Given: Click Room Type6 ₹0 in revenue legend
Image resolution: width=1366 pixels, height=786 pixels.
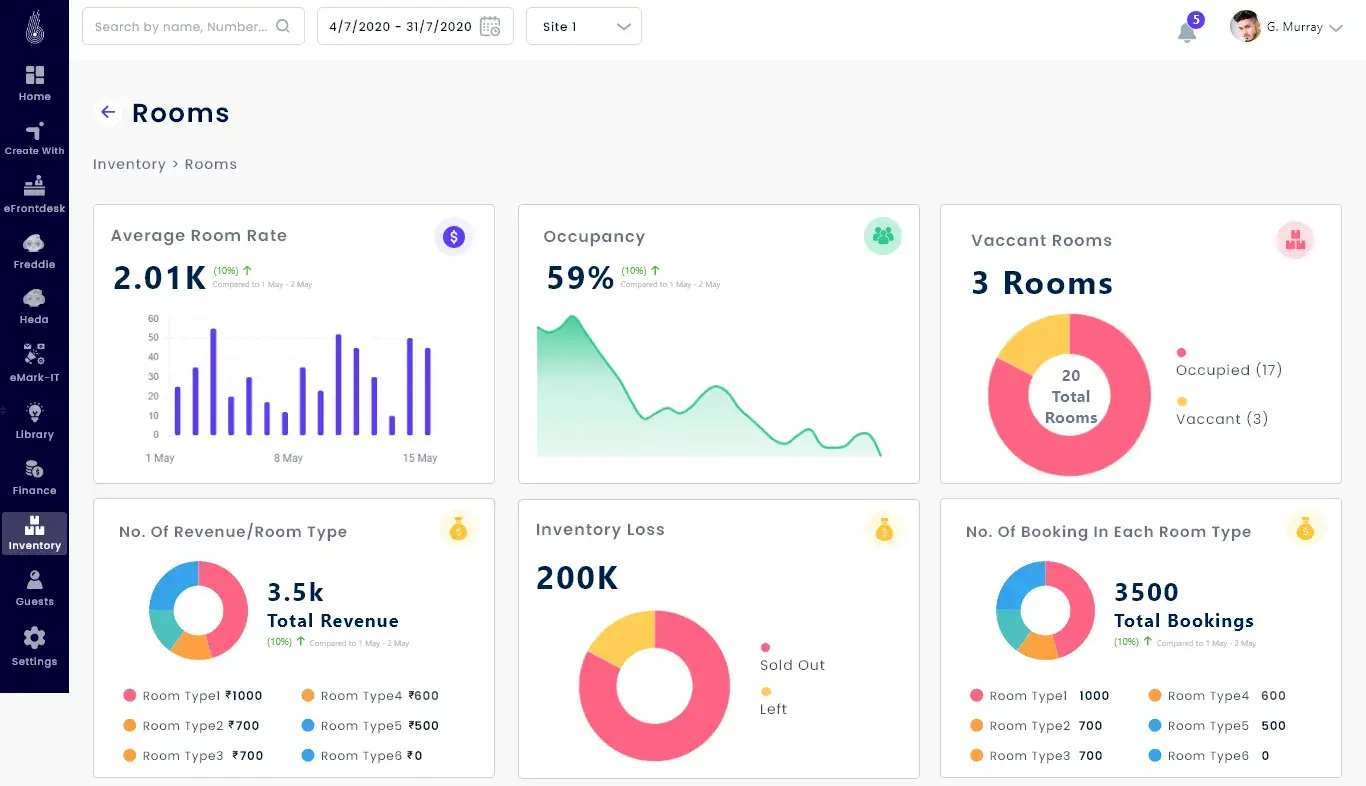Looking at the screenshot, I should pyautogui.click(x=362, y=756).
